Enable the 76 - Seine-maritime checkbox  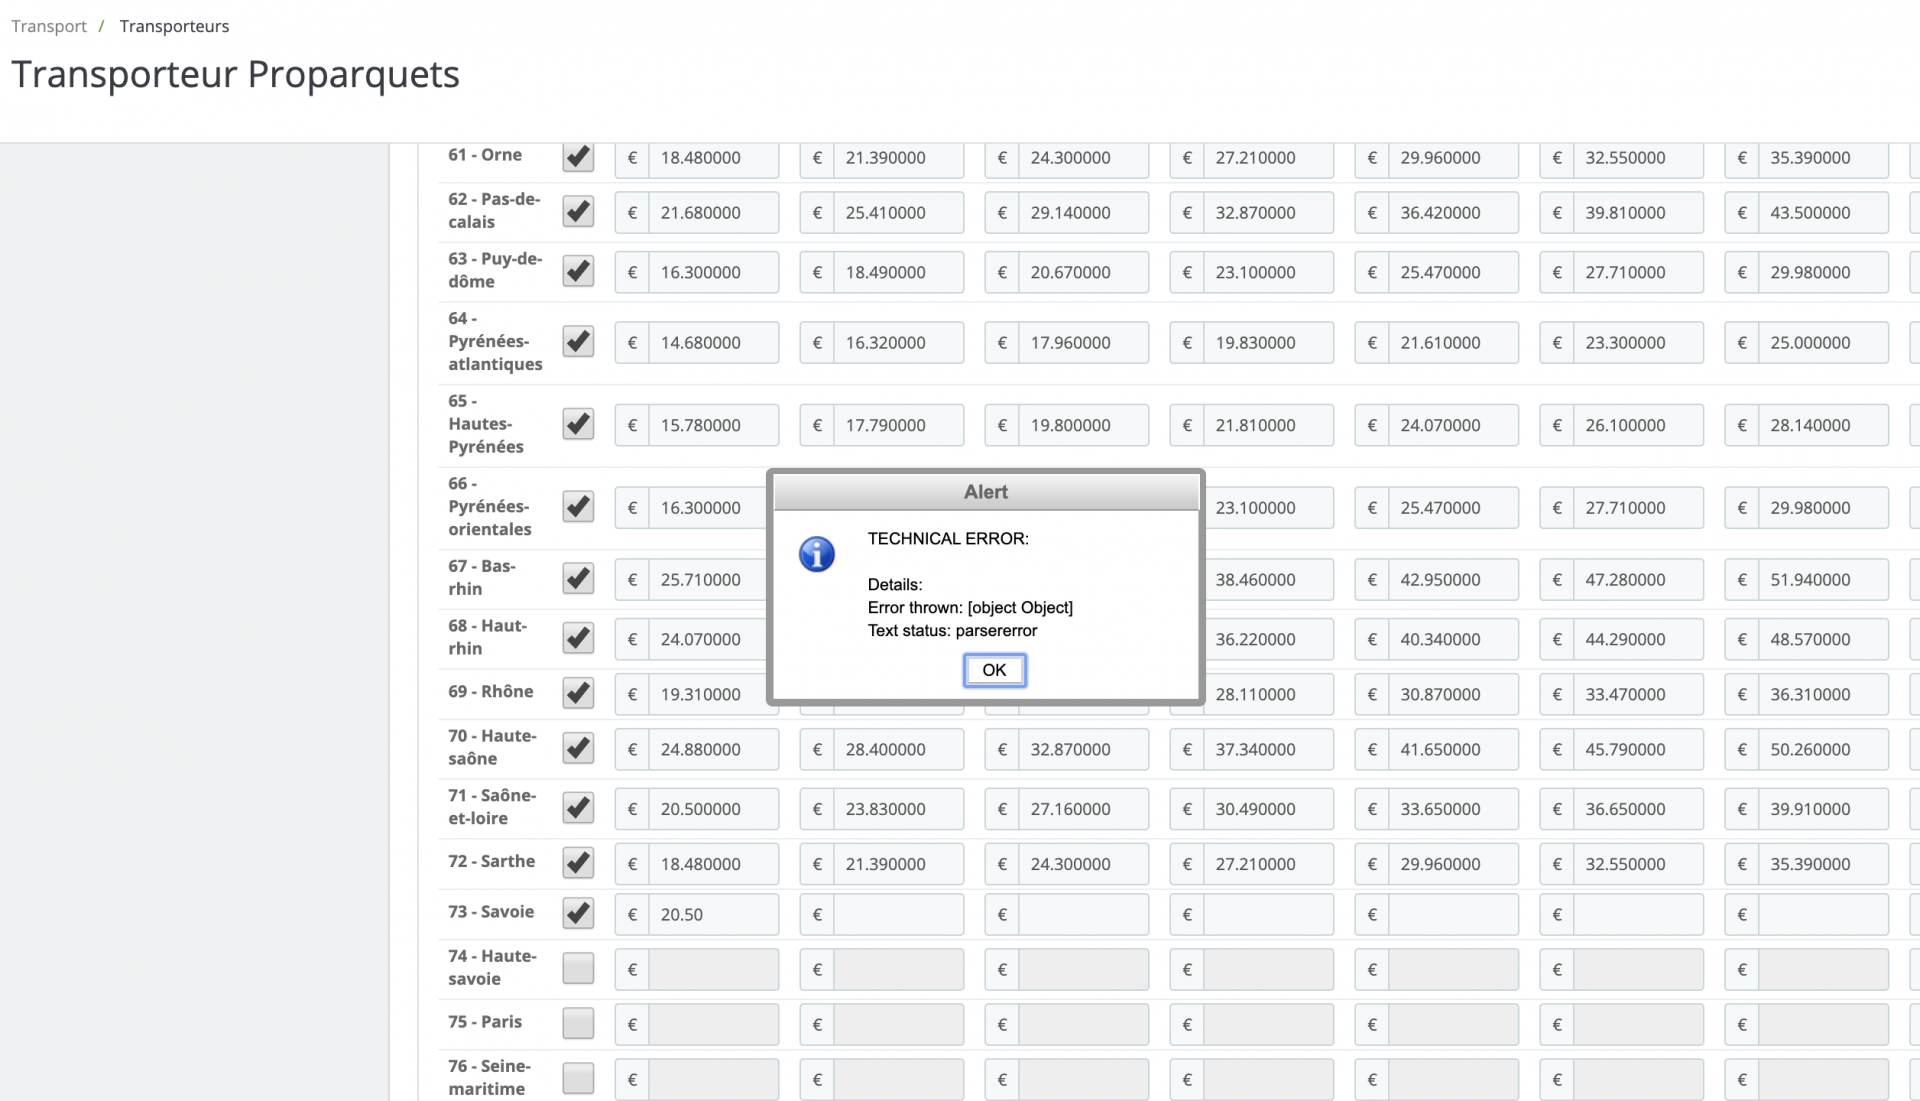pos(578,1078)
